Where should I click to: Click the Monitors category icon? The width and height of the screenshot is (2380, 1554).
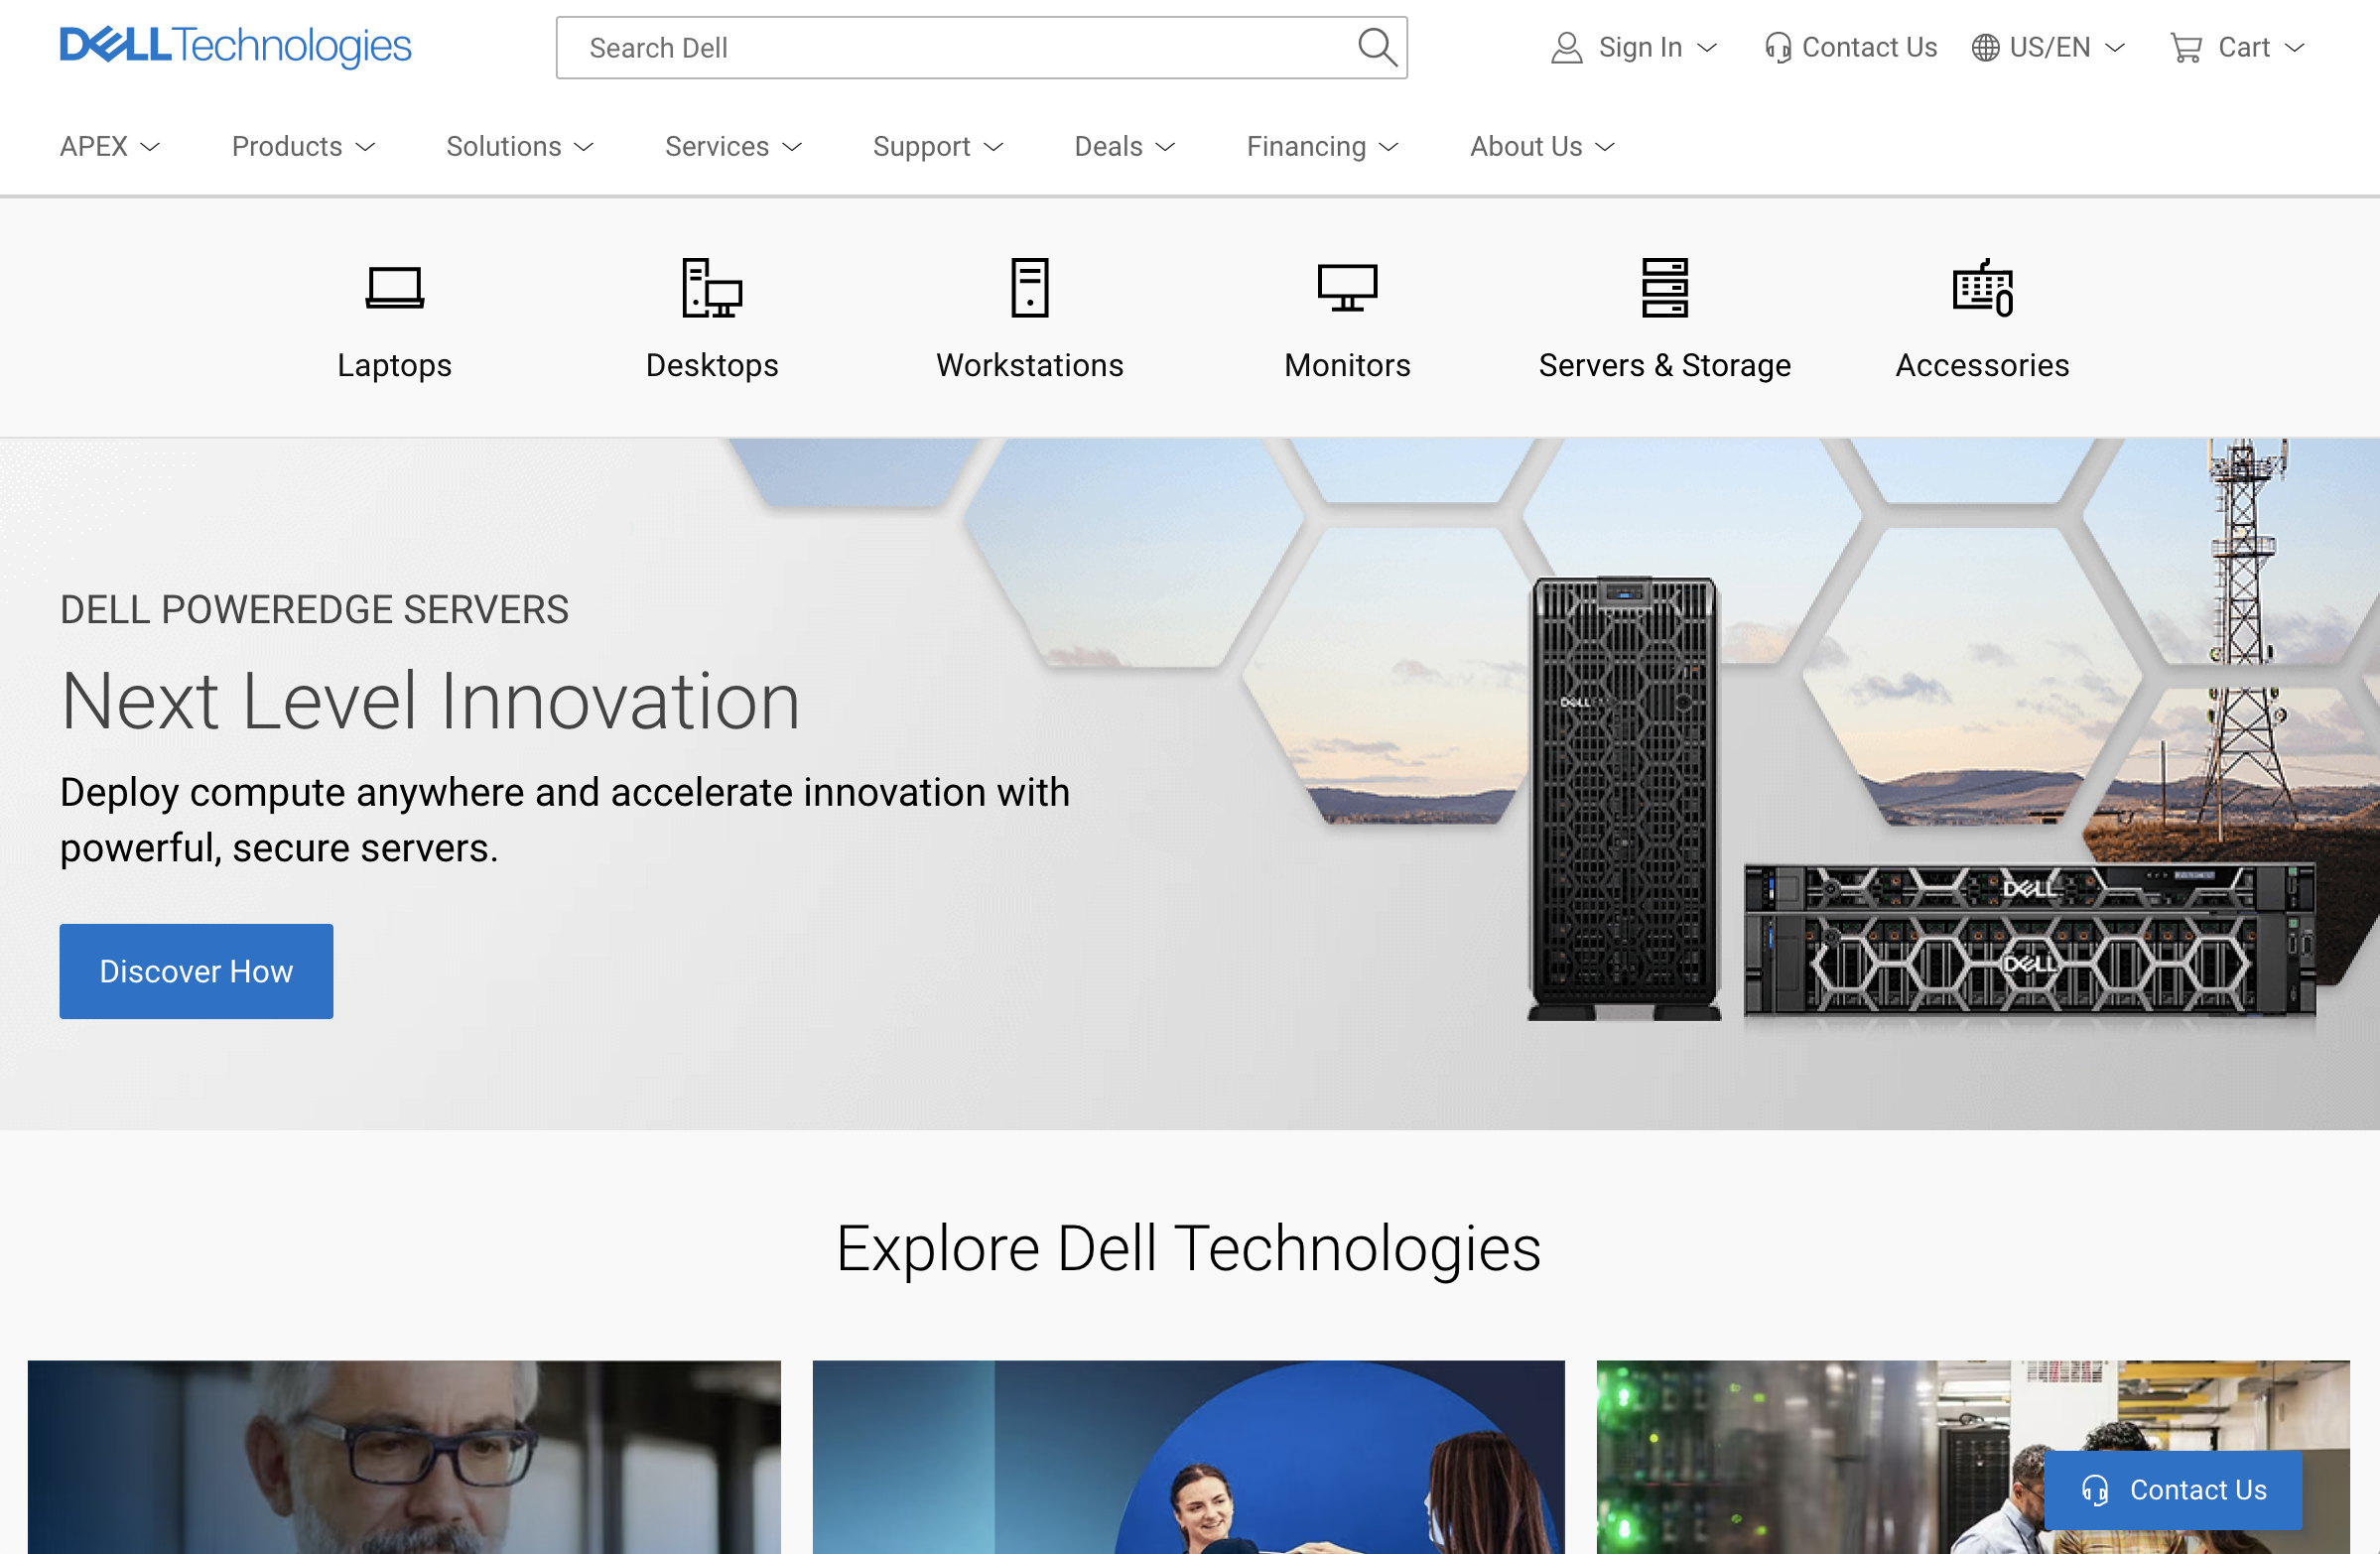coord(1346,288)
